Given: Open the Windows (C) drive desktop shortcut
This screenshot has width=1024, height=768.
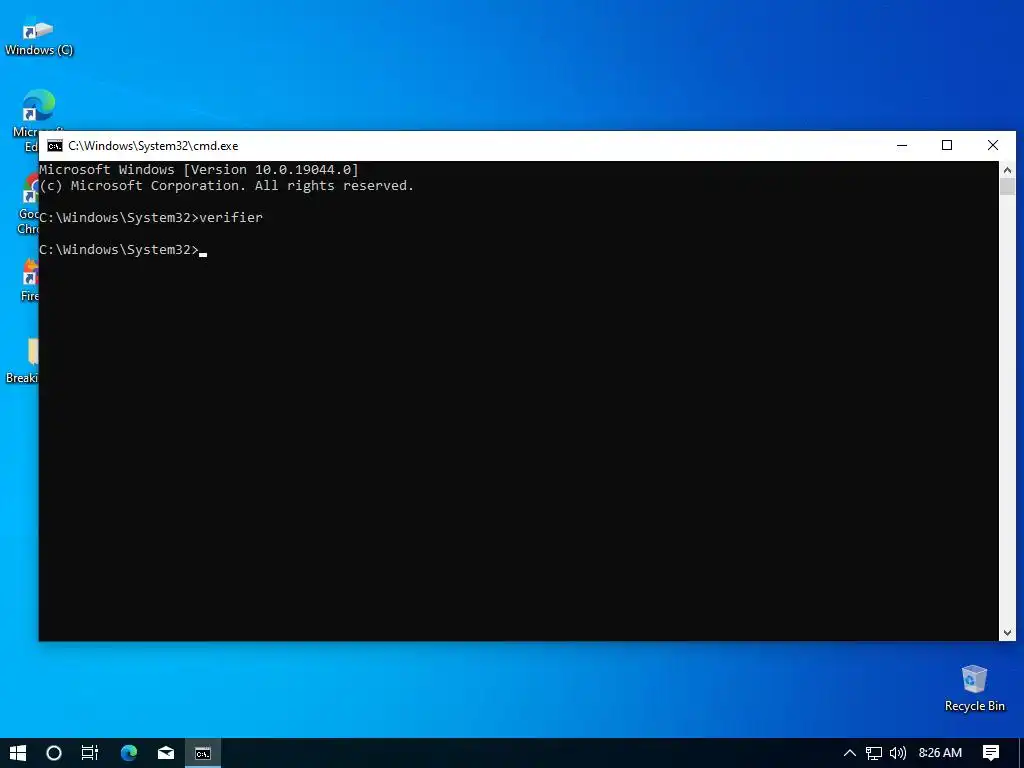Looking at the screenshot, I should click(39, 38).
